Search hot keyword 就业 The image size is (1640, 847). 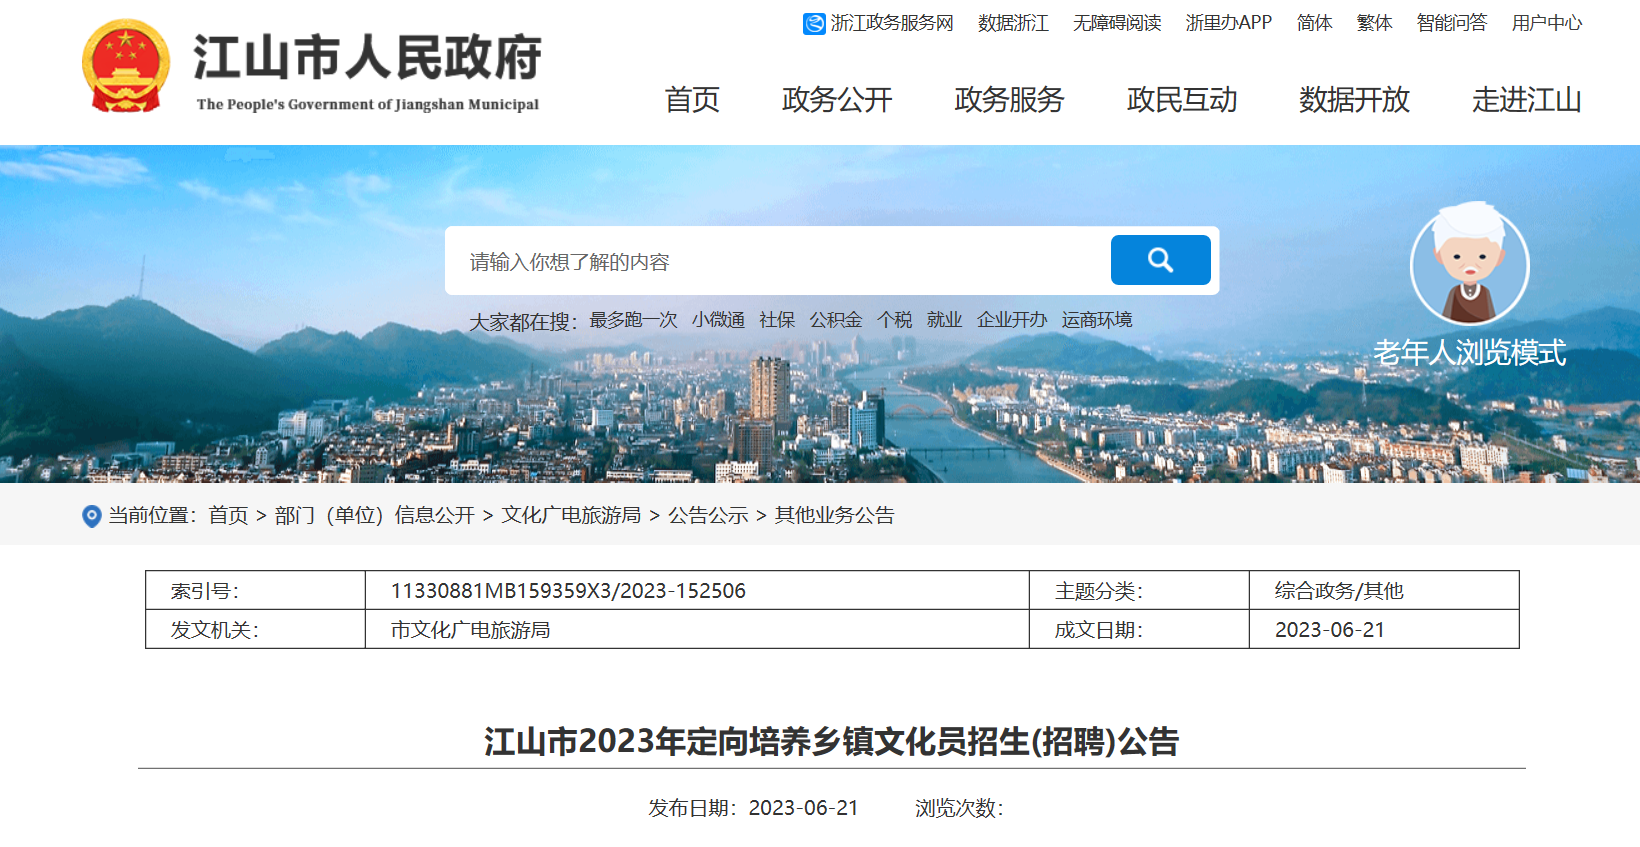[x=944, y=320]
